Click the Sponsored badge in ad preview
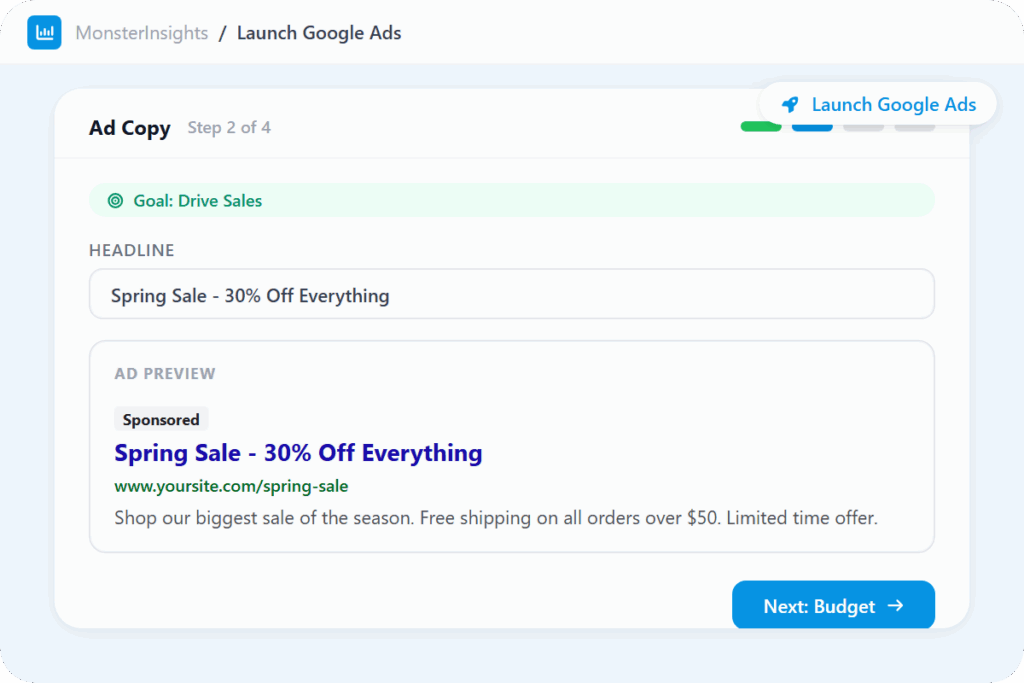1024x683 pixels. pyautogui.click(x=161, y=420)
